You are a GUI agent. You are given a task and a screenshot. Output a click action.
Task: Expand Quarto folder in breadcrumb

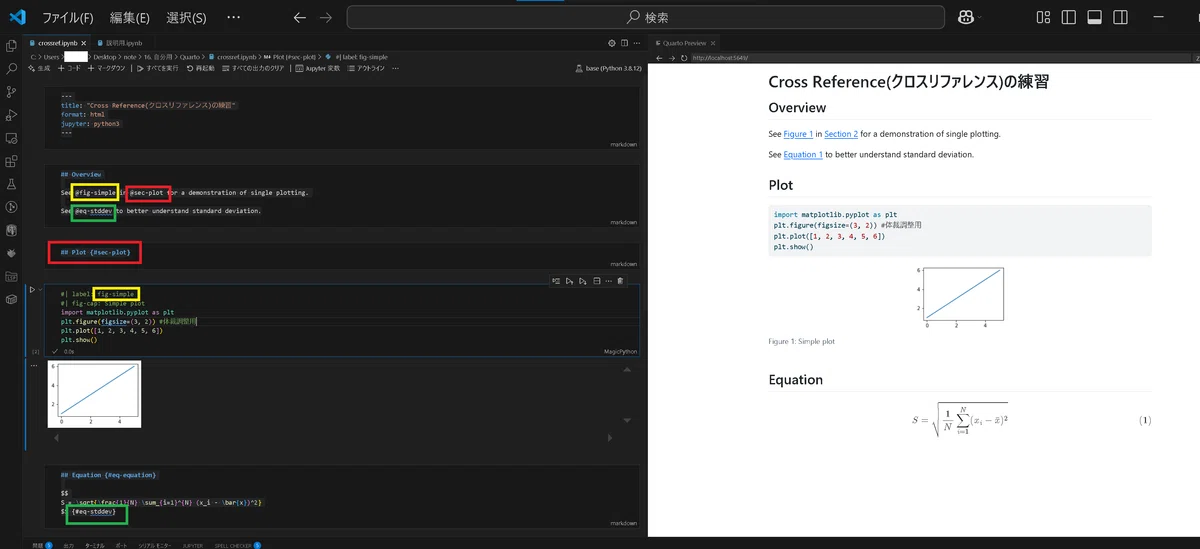point(192,57)
